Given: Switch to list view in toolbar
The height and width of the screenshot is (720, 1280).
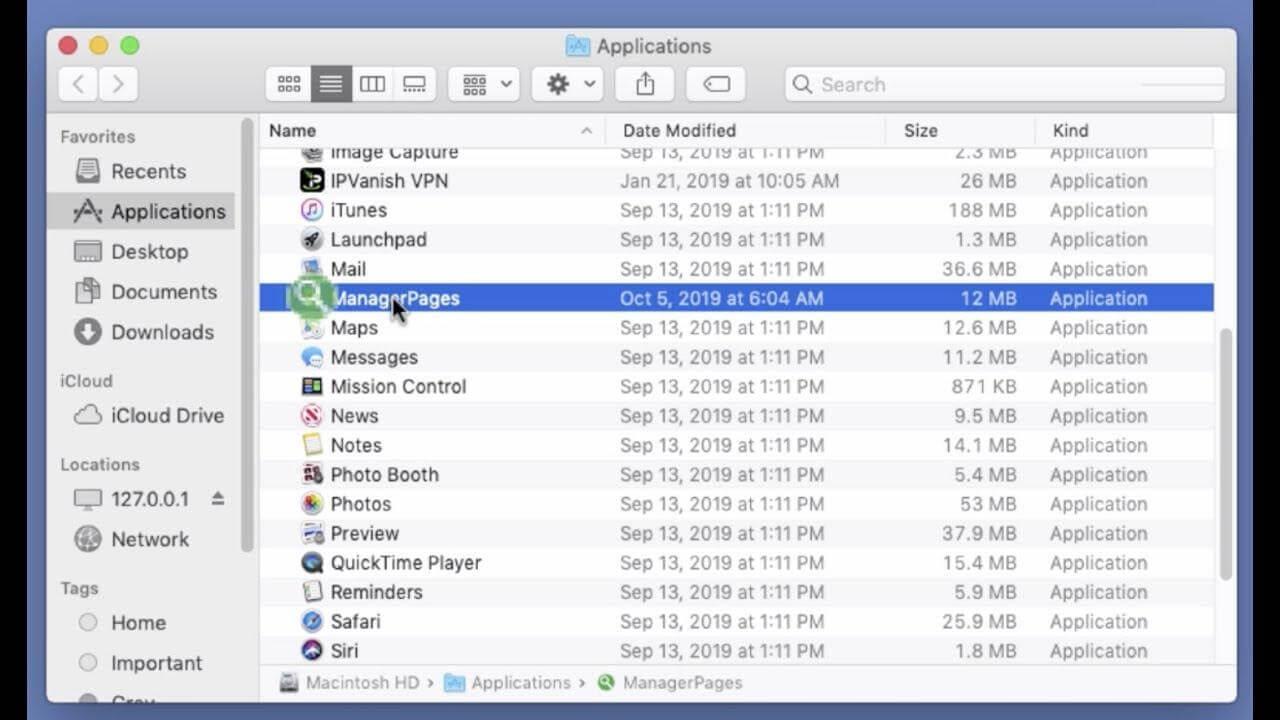Looking at the screenshot, I should point(331,85).
